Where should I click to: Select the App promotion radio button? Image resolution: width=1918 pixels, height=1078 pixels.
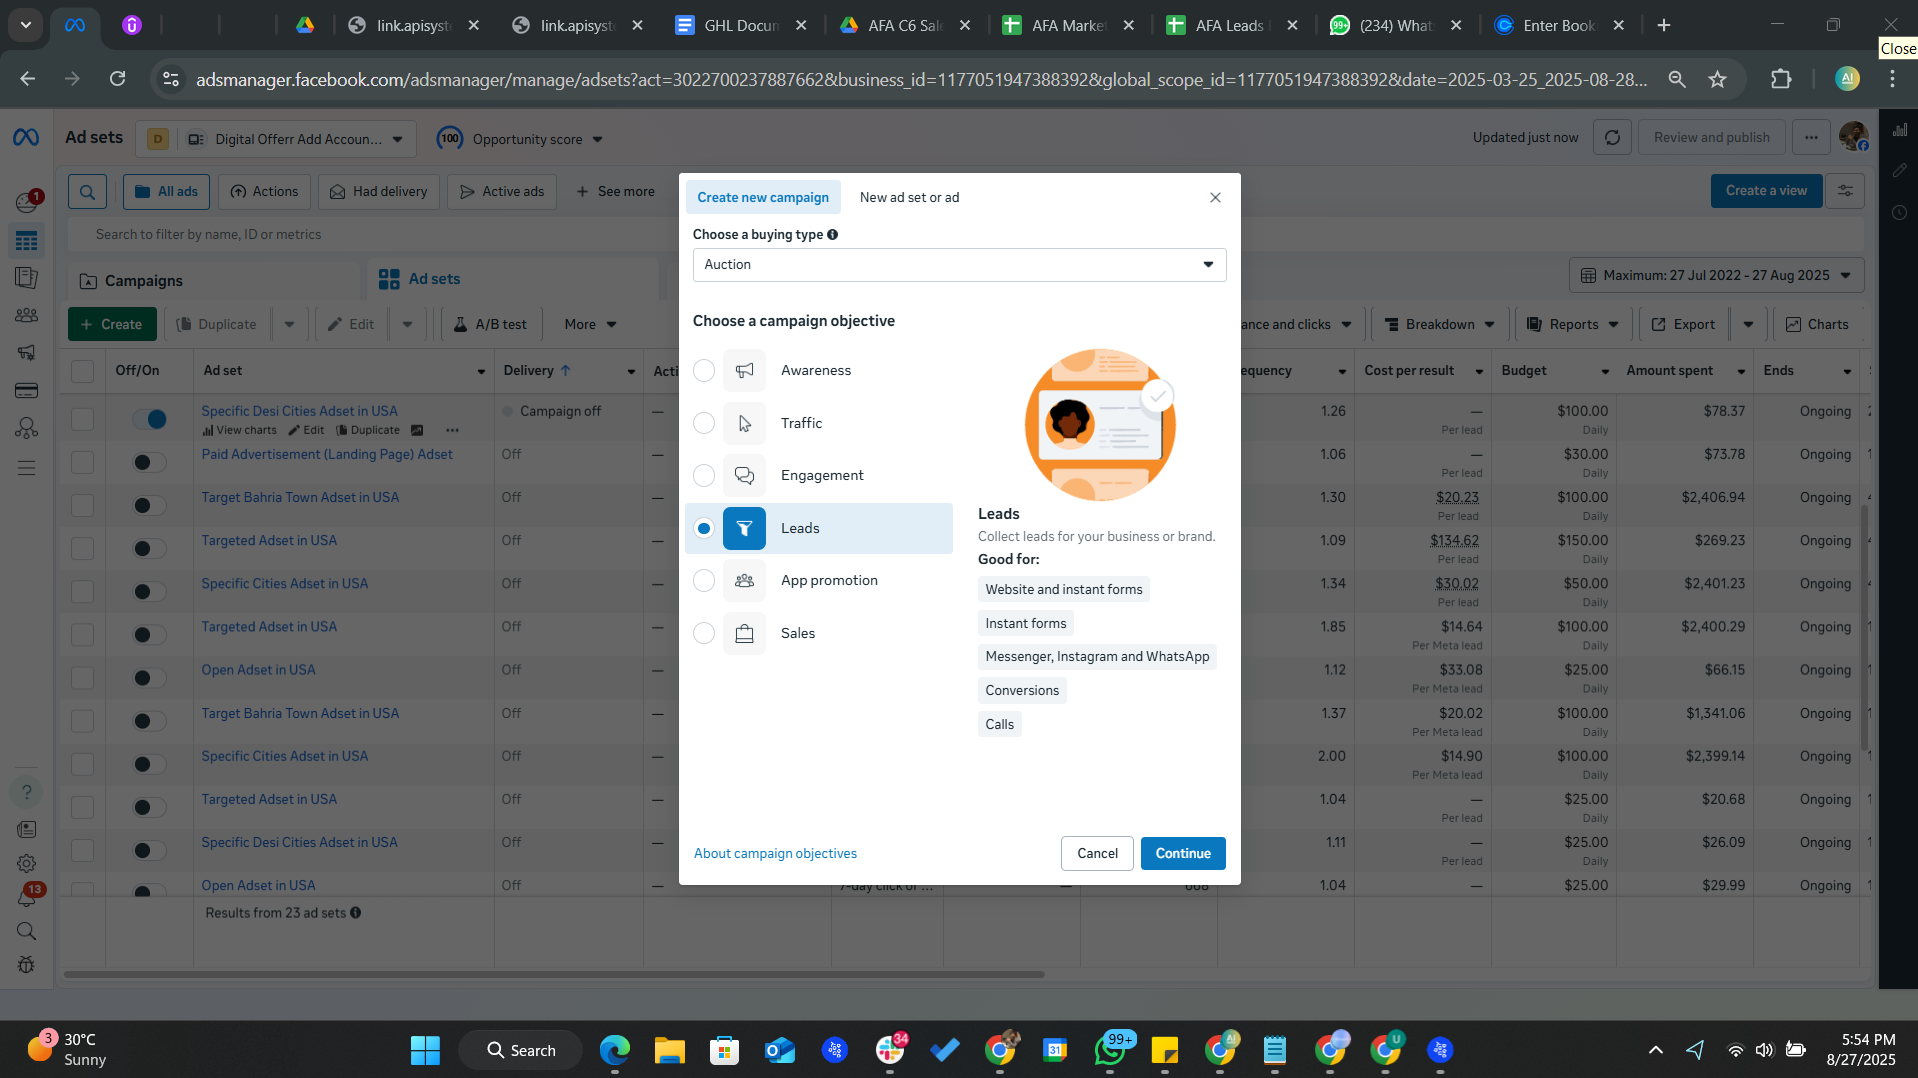click(x=704, y=580)
